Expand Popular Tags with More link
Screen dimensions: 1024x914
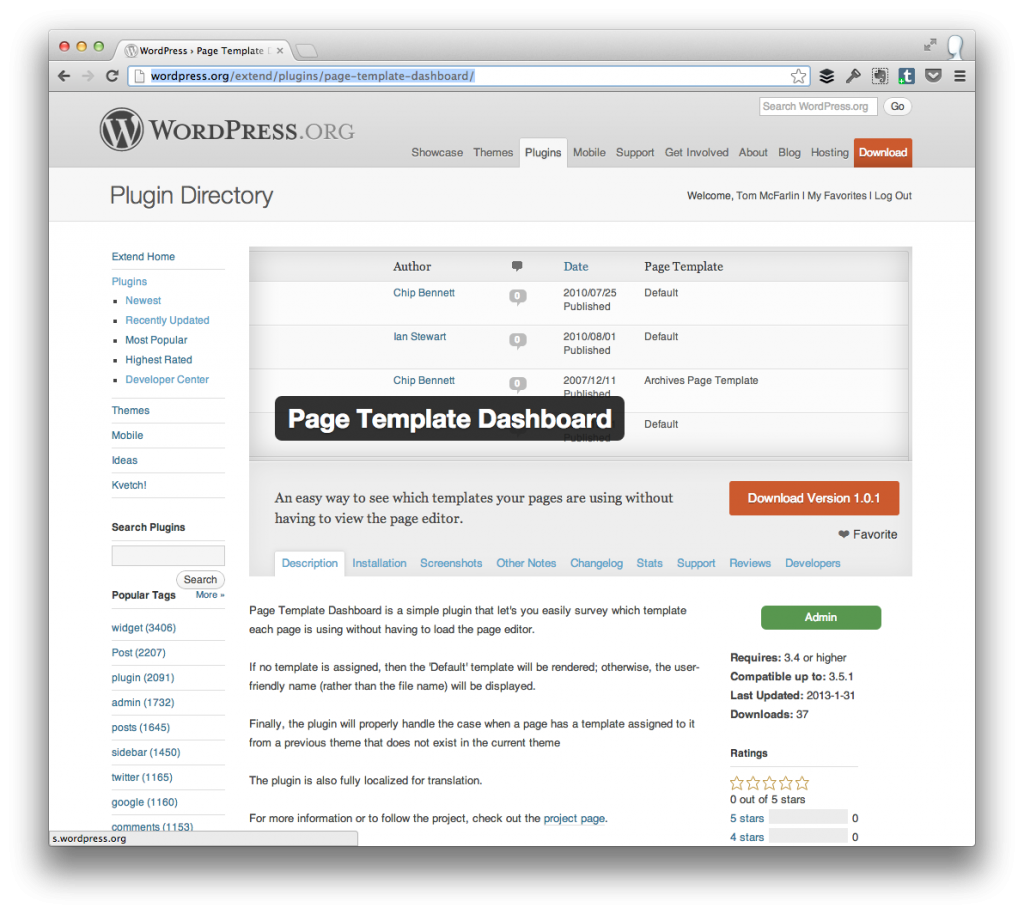tap(208, 594)
